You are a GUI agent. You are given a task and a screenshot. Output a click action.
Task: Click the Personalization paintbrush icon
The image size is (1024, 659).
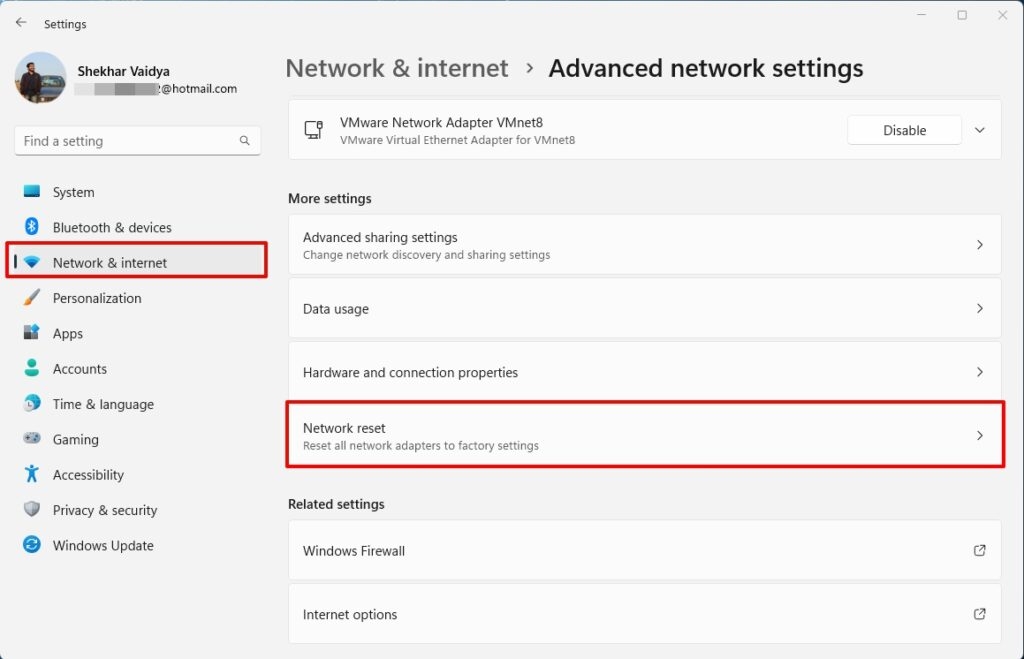point(31,298)
